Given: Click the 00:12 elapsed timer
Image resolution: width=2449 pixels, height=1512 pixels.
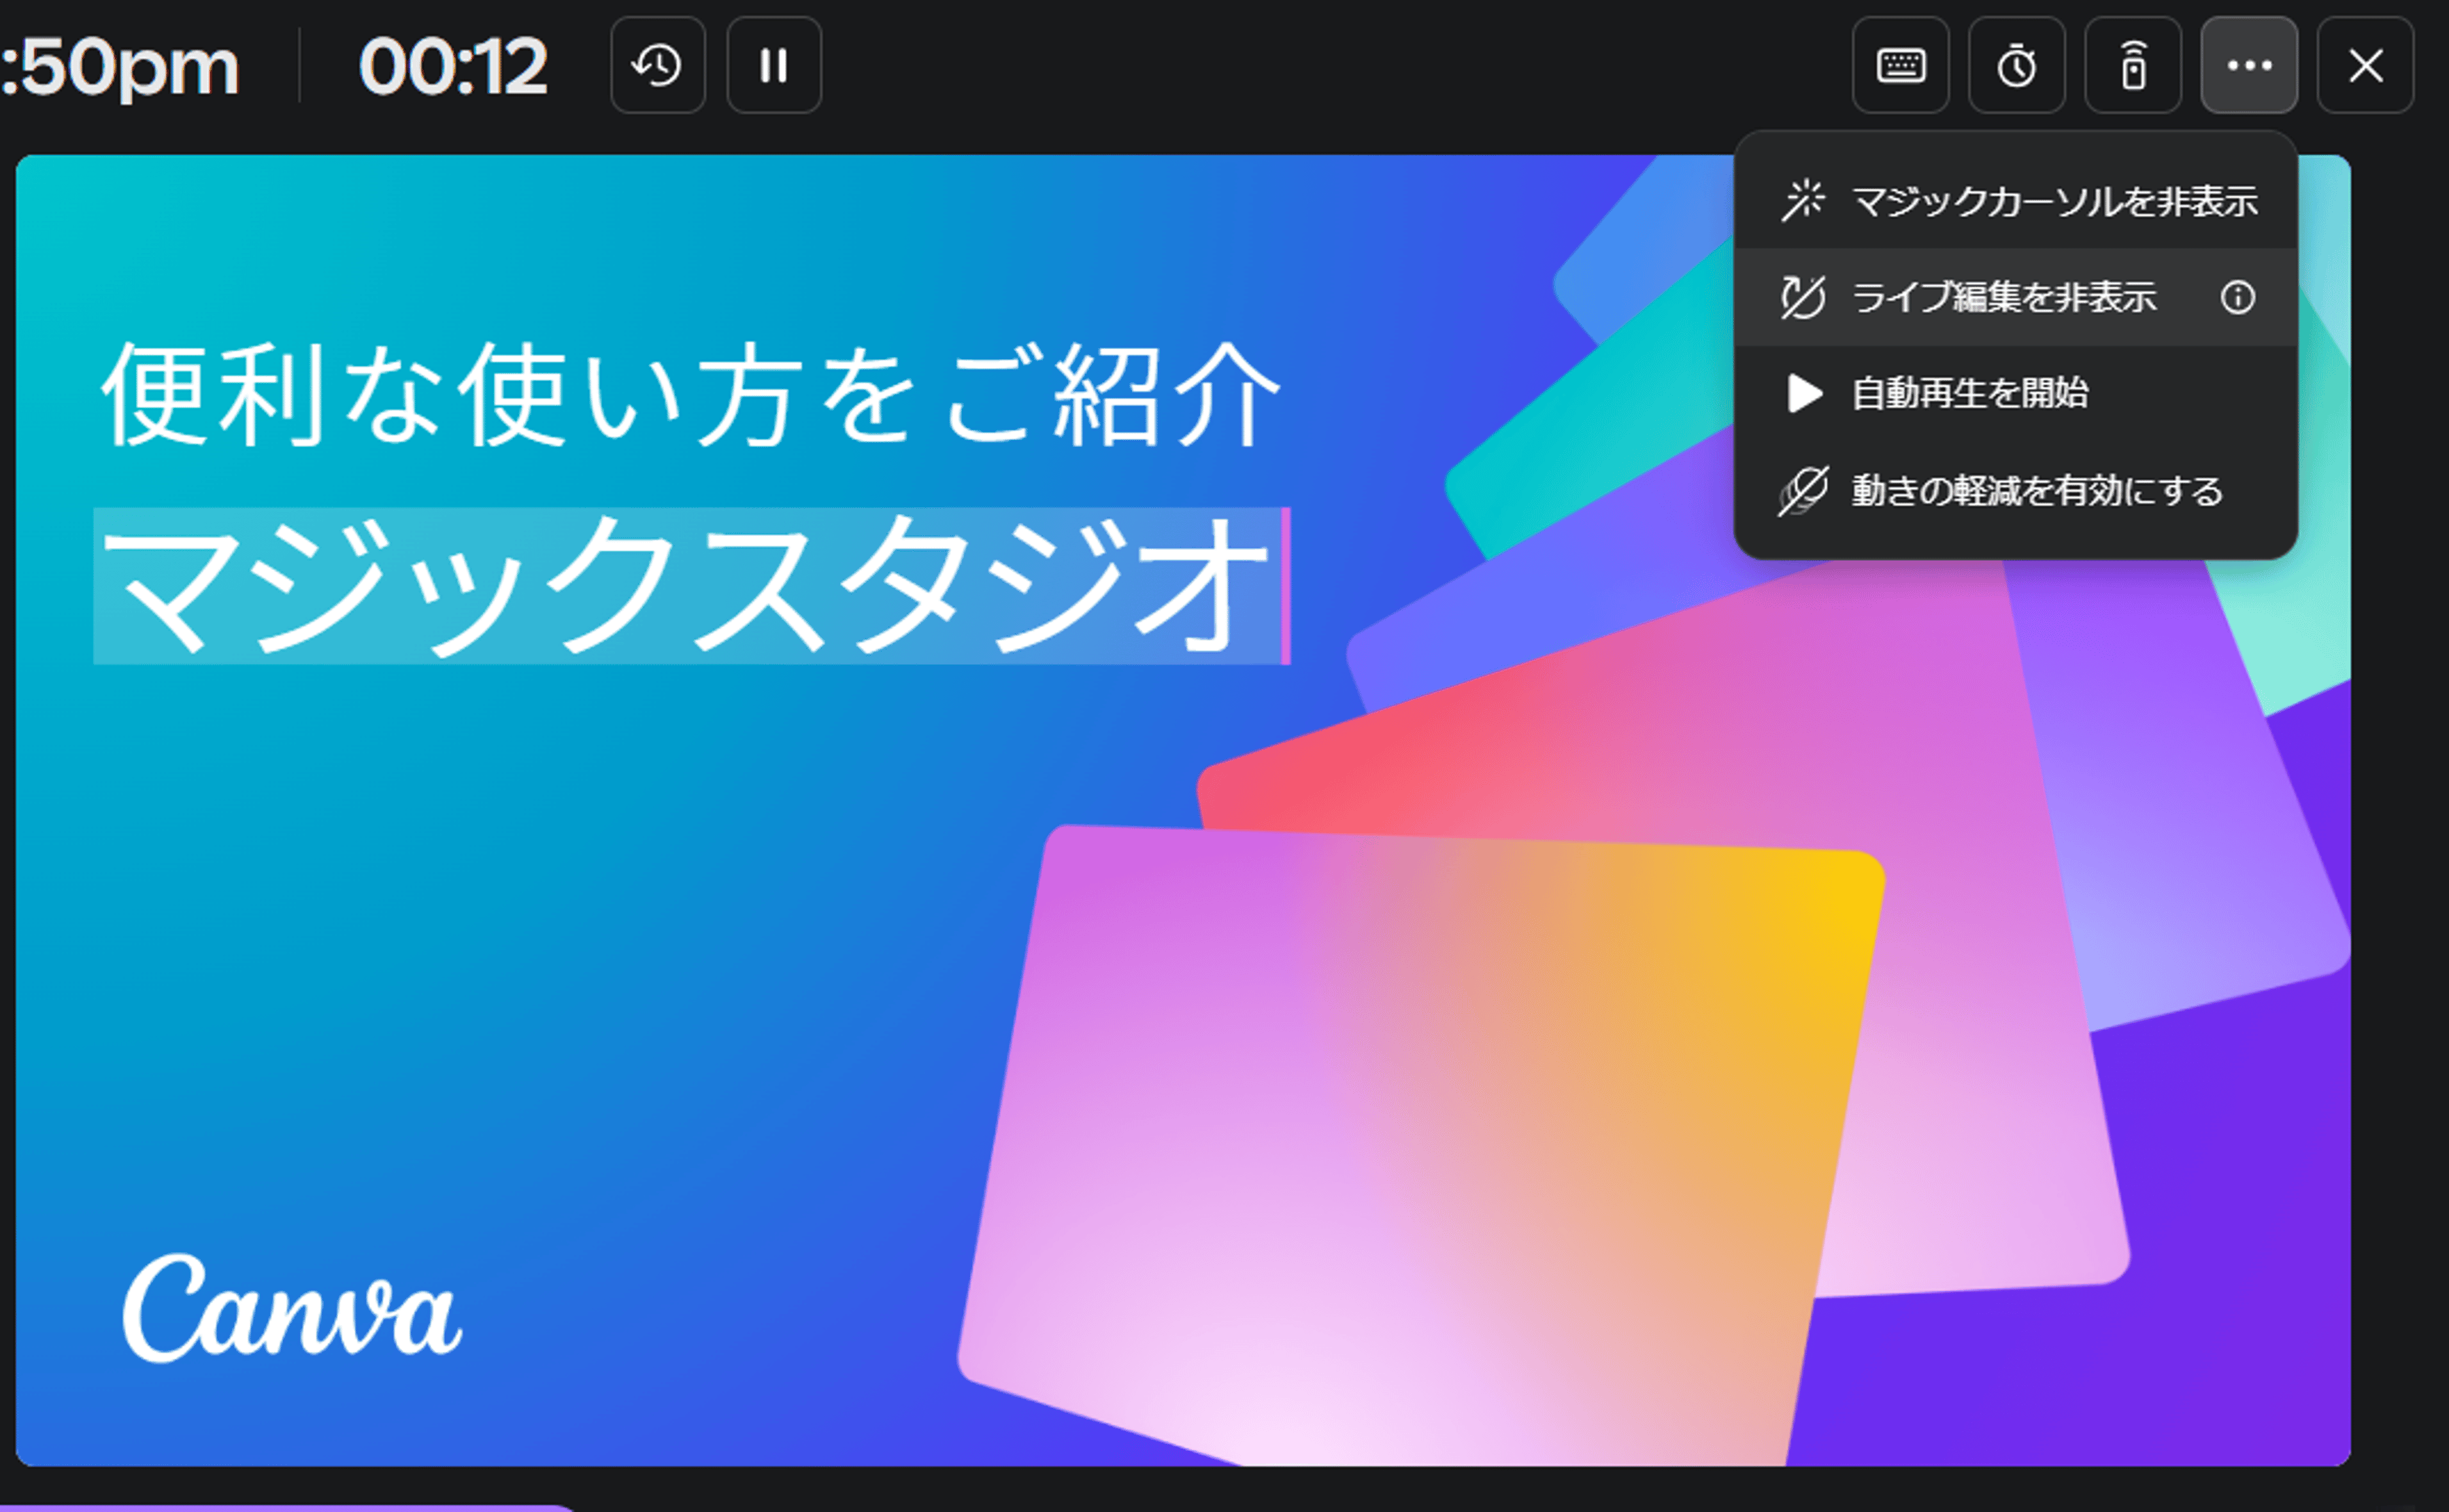Looking at the screenshot, I should point(453,67).
